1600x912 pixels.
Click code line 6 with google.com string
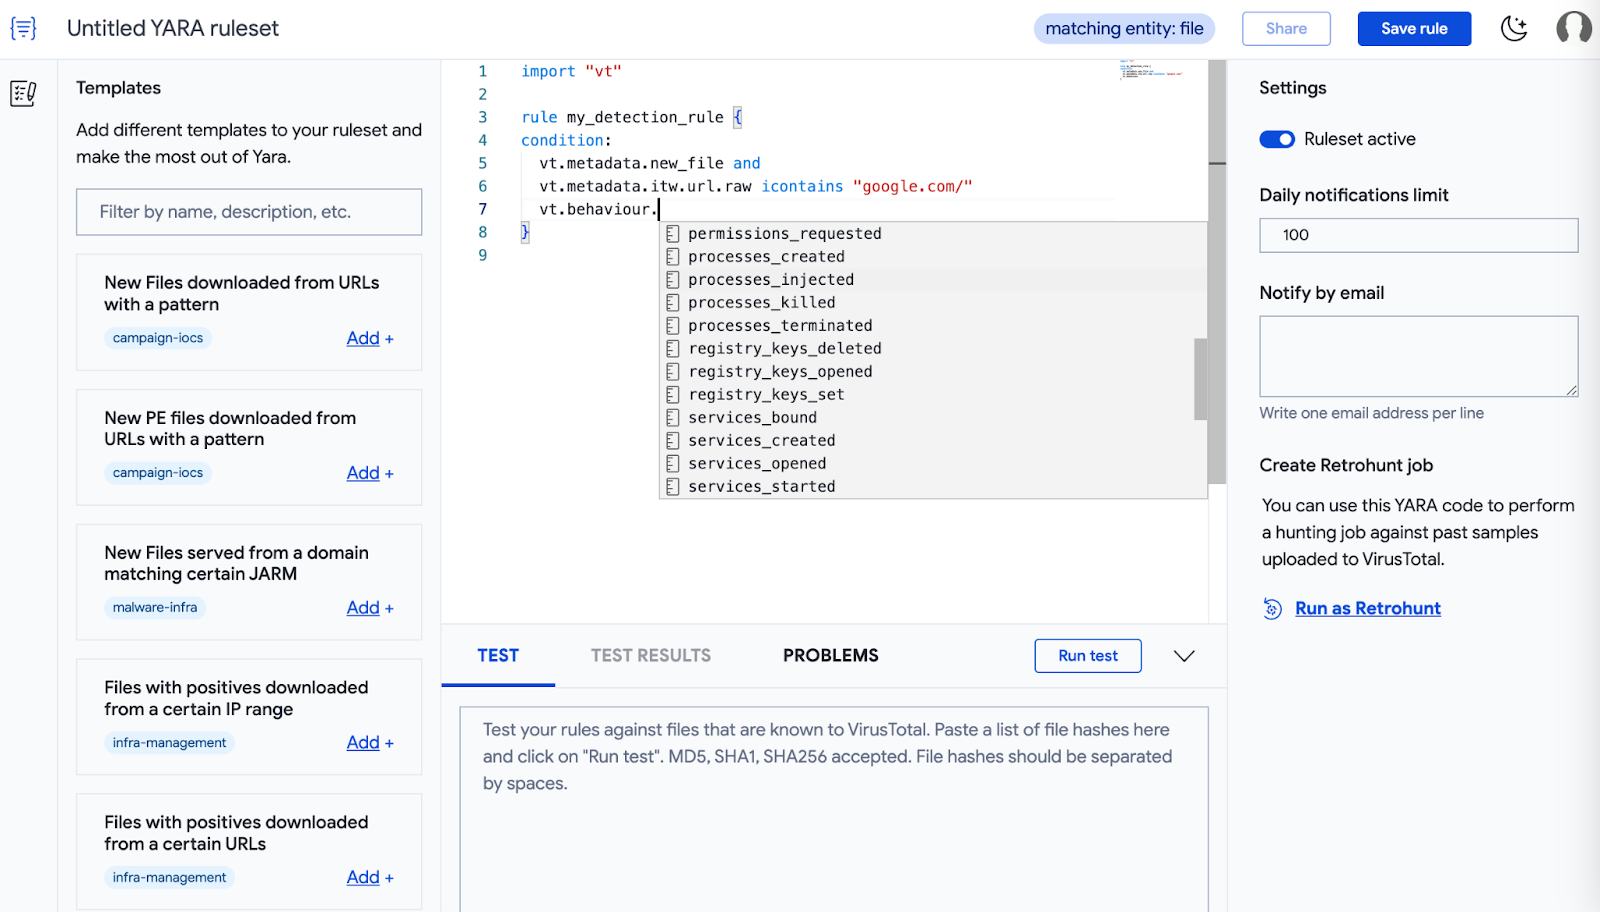point(756,186)
